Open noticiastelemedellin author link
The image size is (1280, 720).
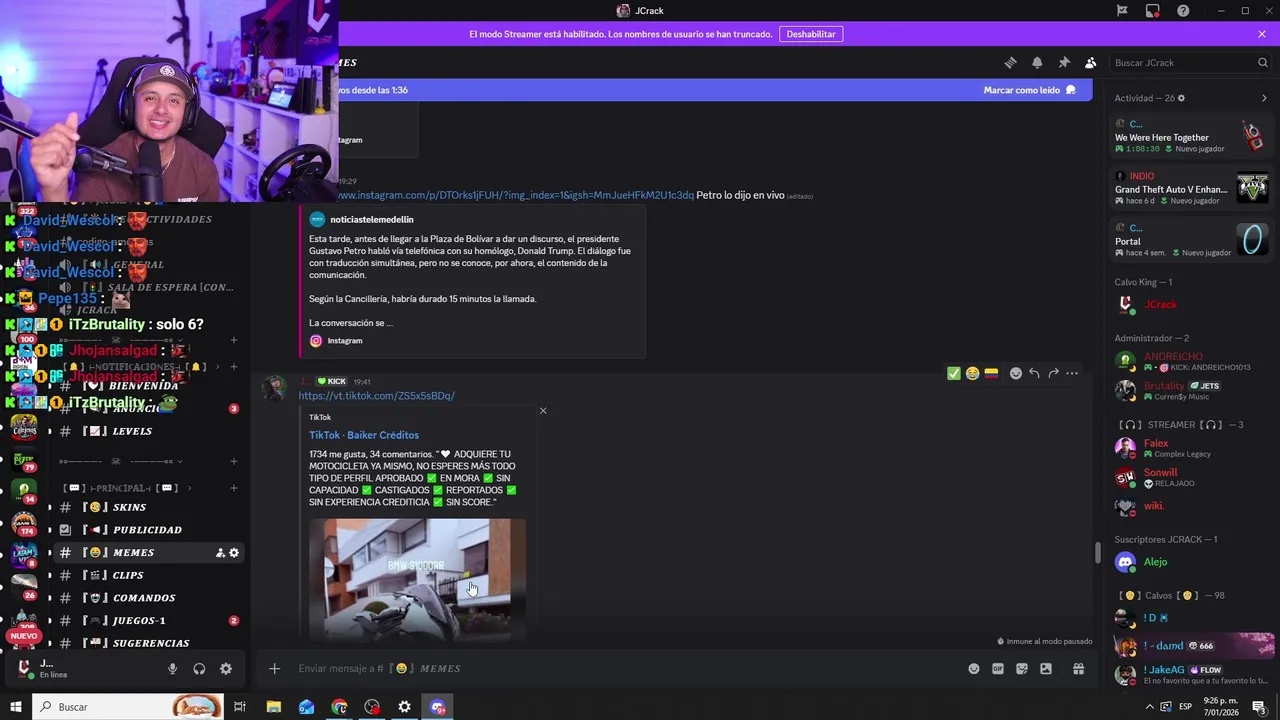click(x=371, y=219)
